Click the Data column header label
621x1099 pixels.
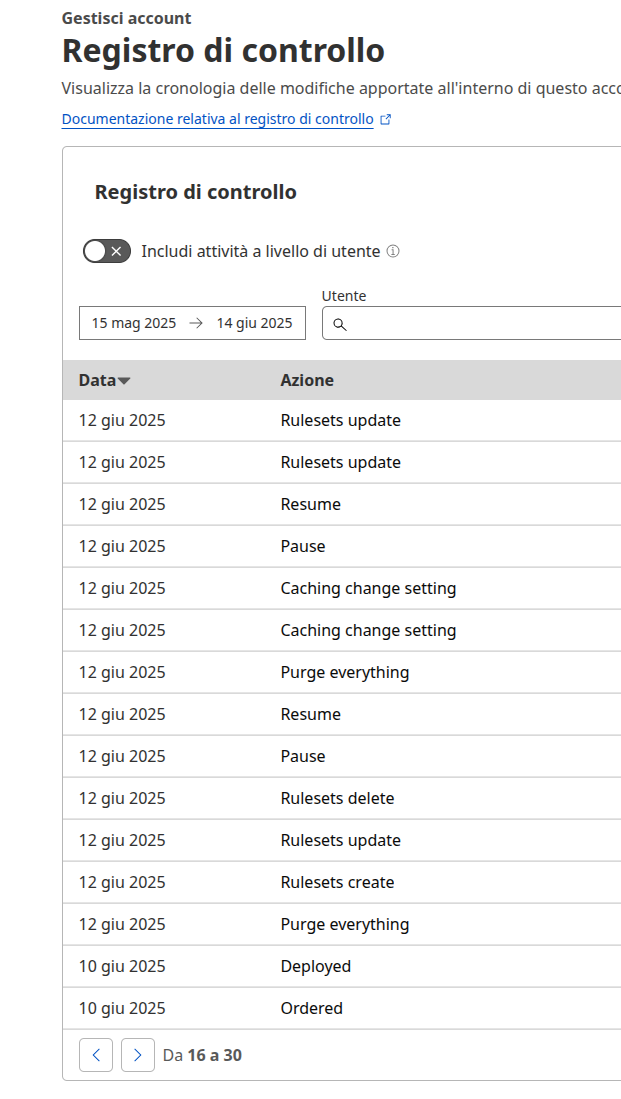97,380
